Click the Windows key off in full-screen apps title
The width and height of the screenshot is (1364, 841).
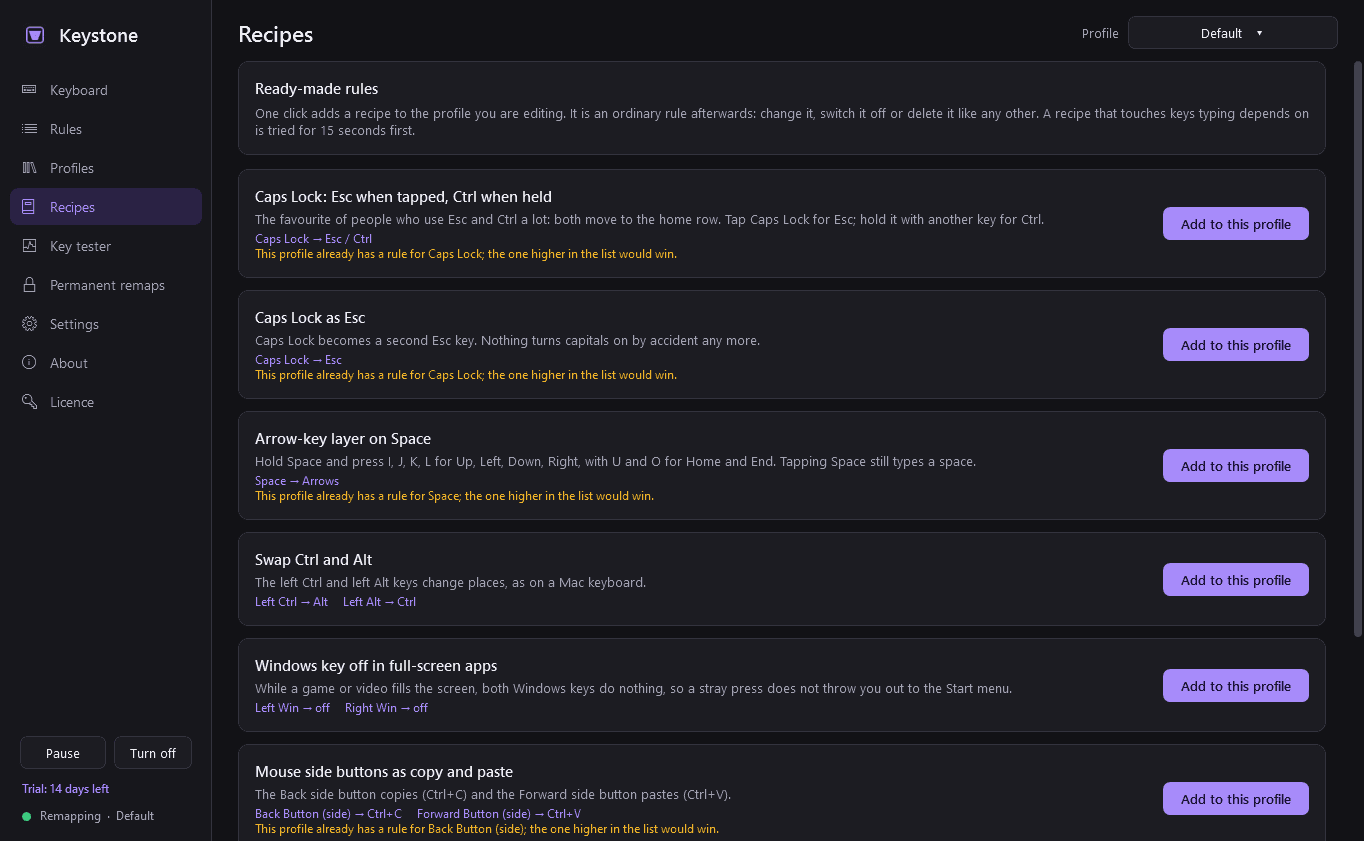click(376, 666)
